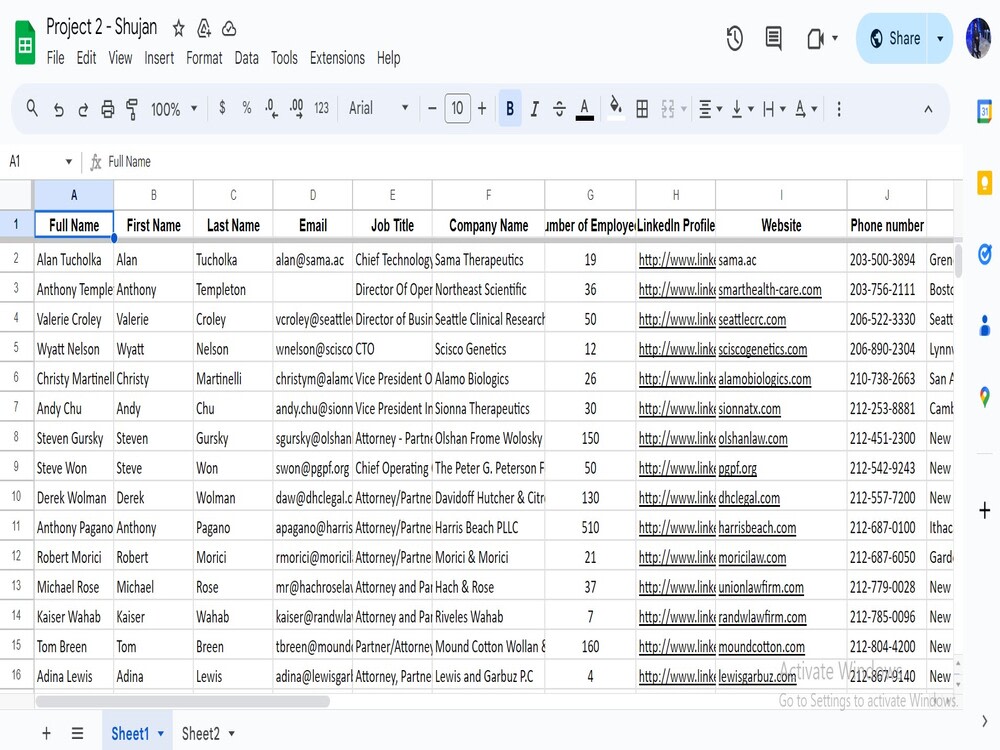Undo the last action
Image resolution: width=1000 pixels, height=750 pixels.
pos(58,108)
